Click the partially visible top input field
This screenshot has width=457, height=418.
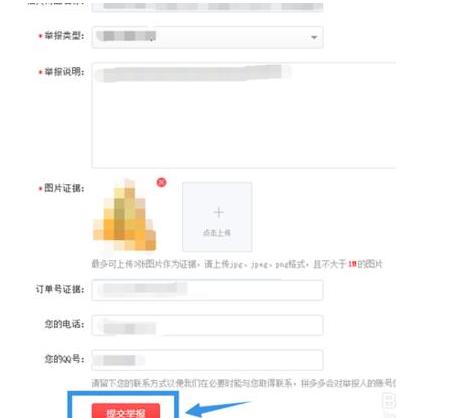click(x=207, y=6)
